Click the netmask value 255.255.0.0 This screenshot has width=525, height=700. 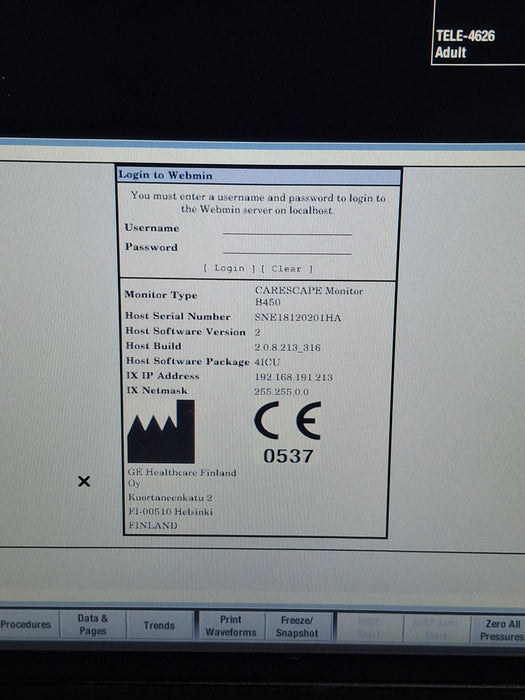click(x=281, y=392)
